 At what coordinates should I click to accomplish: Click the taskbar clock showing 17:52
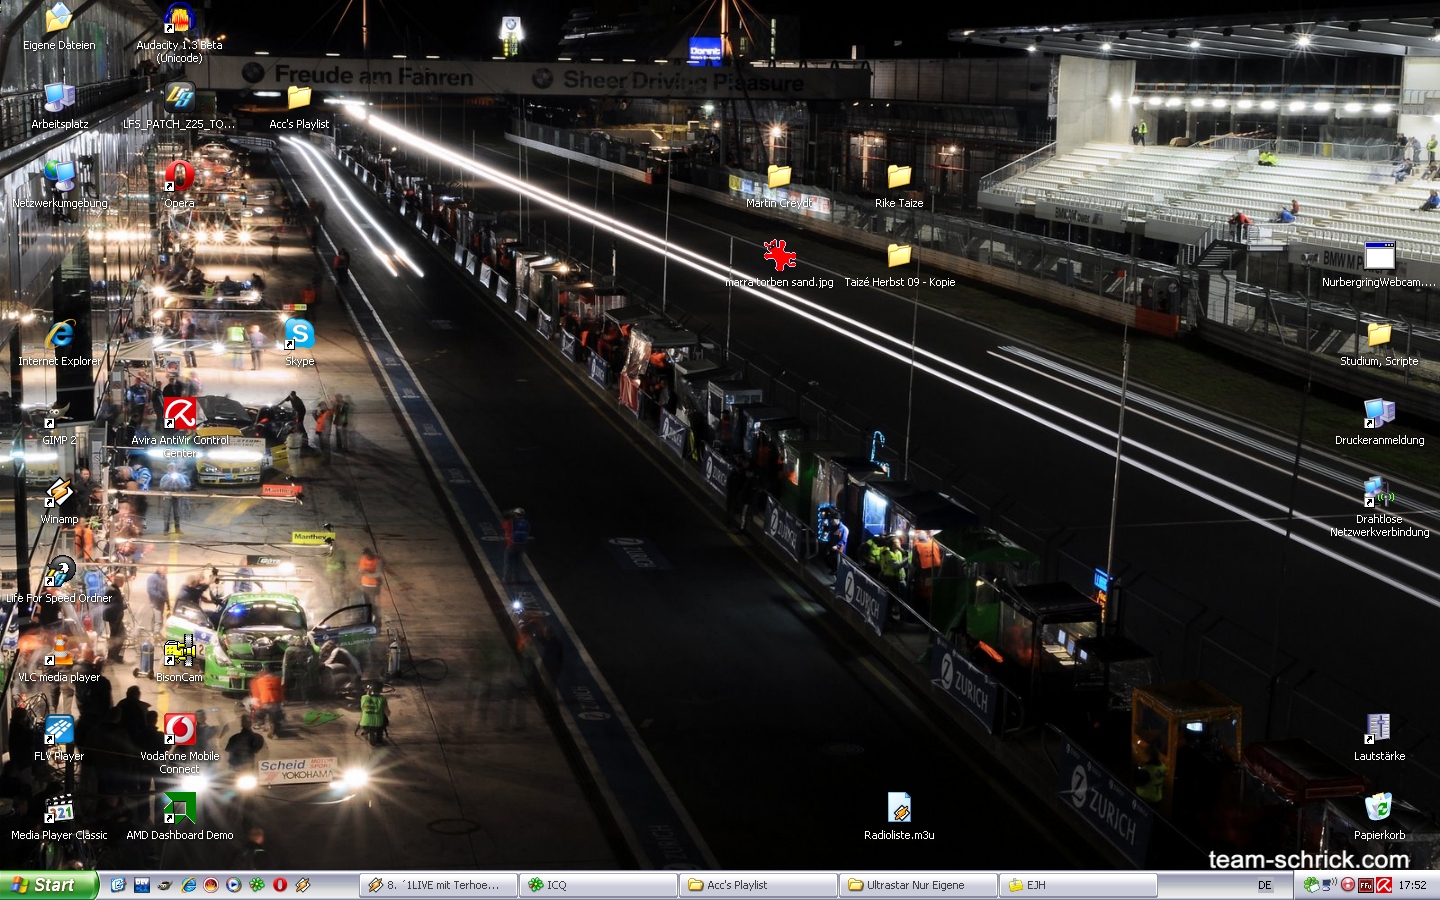tap(1413, 885)
